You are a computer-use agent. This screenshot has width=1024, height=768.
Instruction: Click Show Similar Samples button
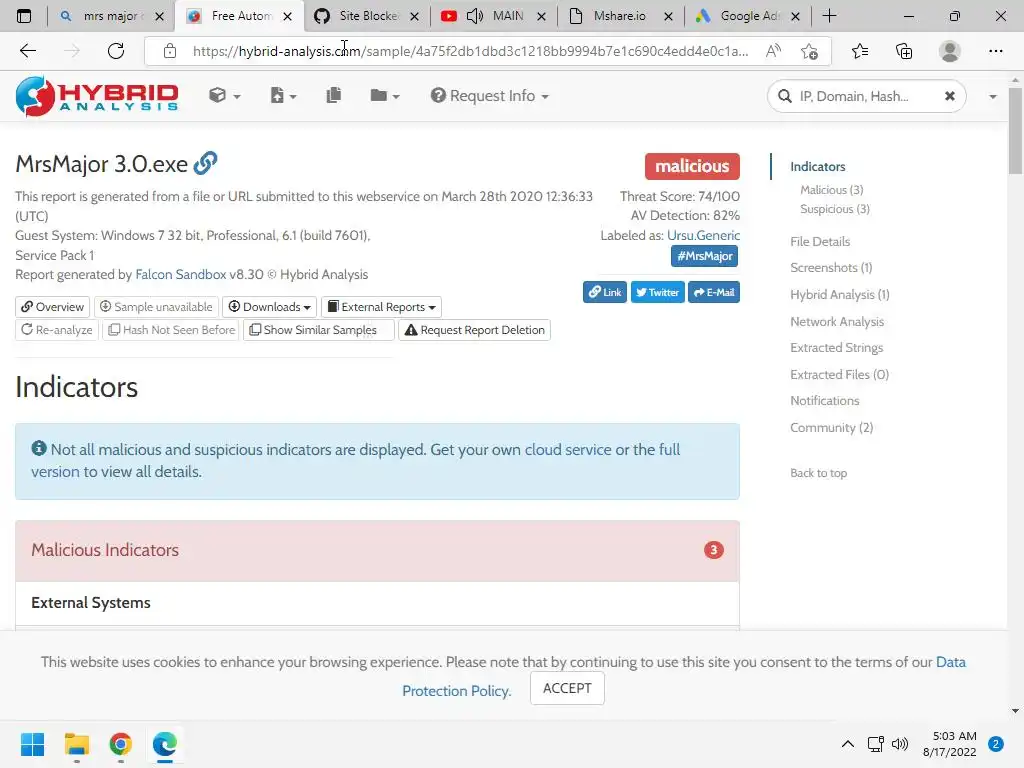[x=319, y=330]
